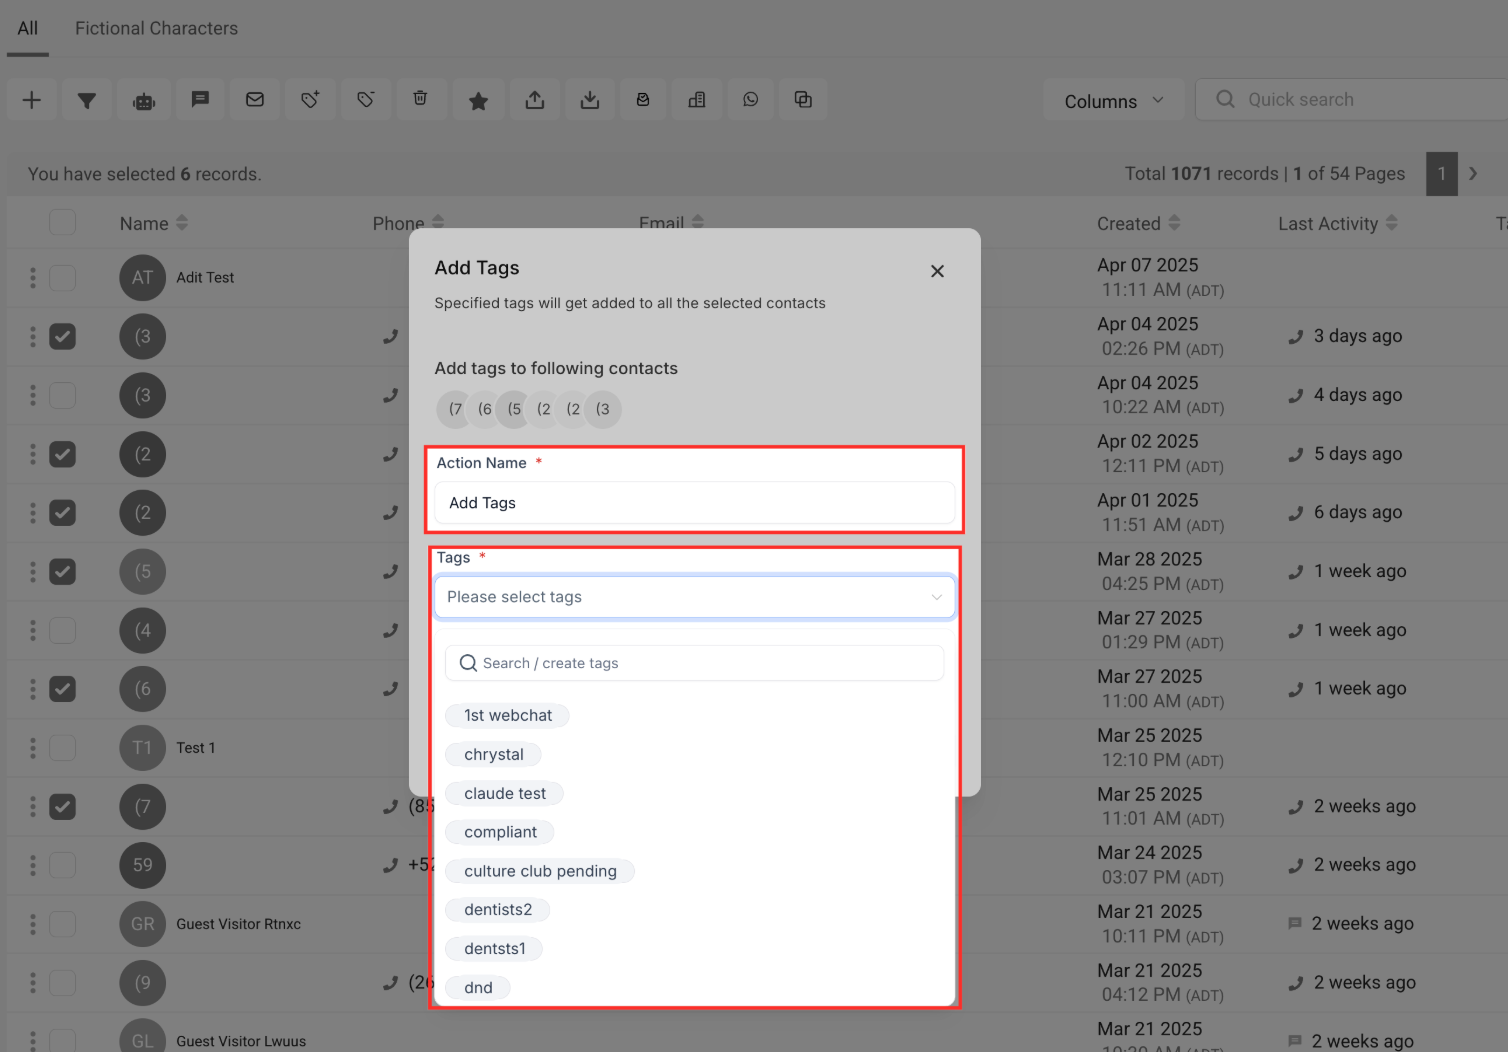Go to next page with the chevron
The width and height of the screenshot is (1508, 1052).
(1473, 174)
